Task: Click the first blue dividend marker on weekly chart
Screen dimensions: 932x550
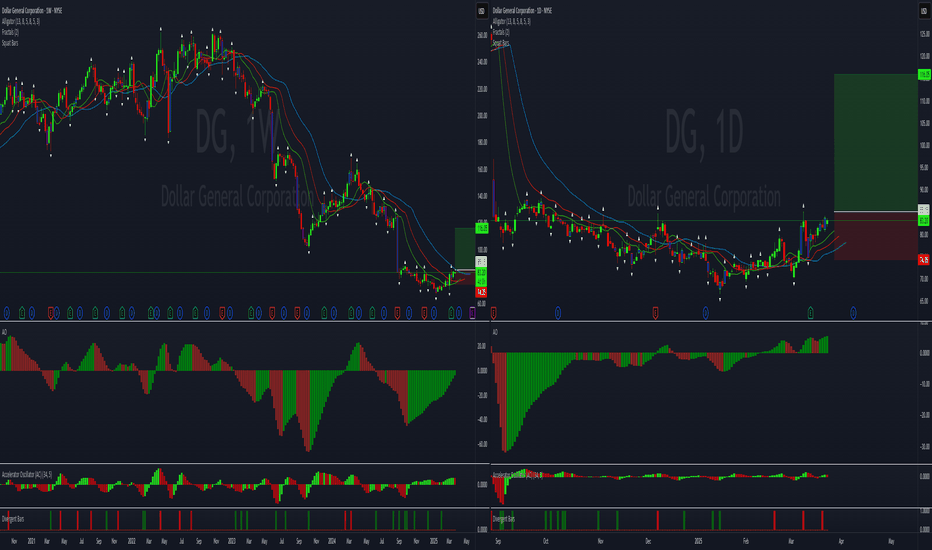Action: 7,312
